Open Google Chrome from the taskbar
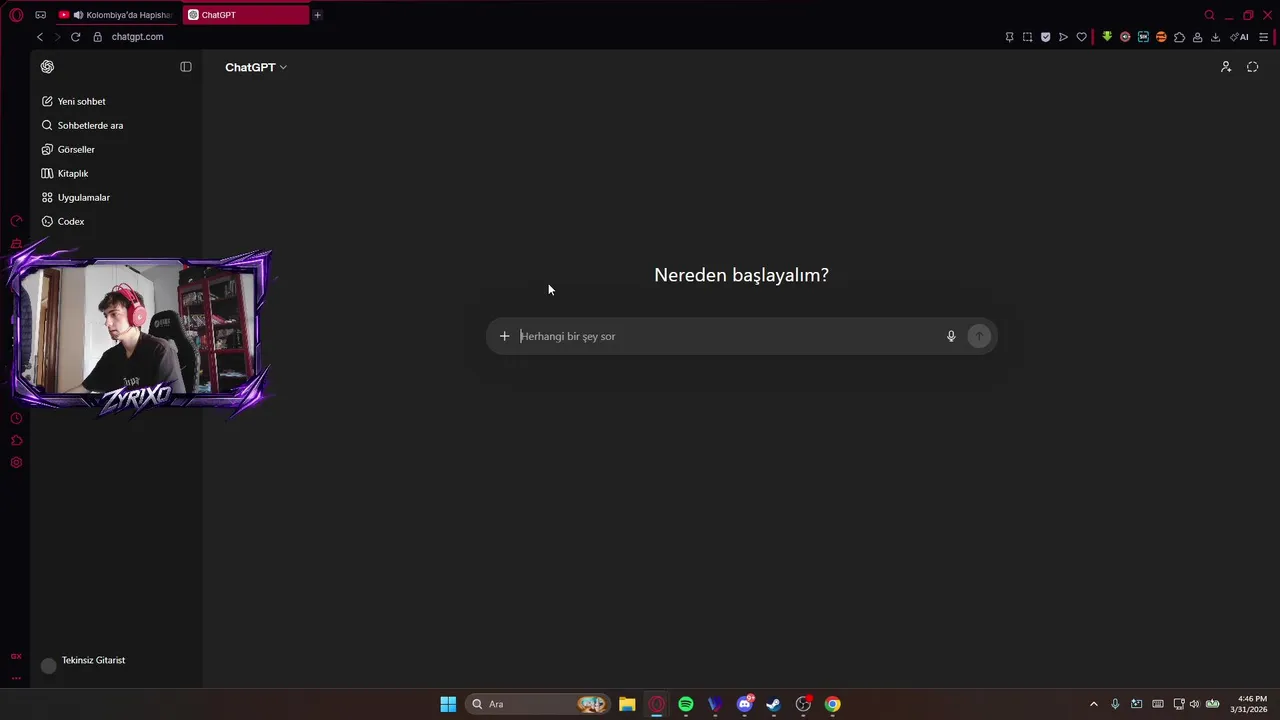This screenshot has width=1280, height=720. [x=832, y=704]
